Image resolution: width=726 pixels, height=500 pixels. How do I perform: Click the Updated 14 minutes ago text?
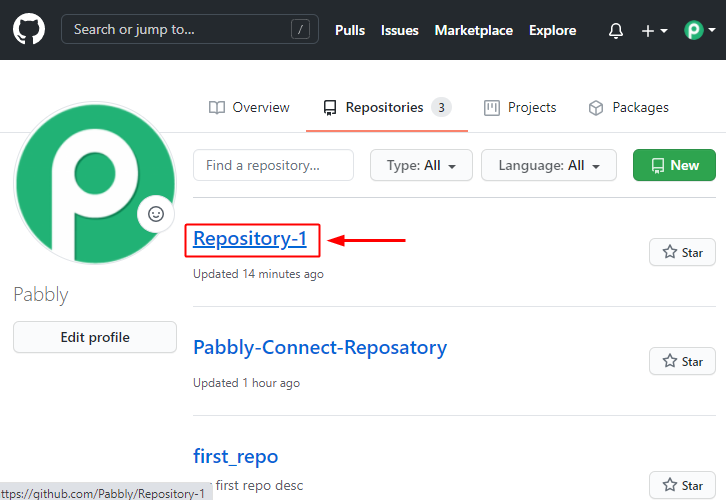coord(258,274)
